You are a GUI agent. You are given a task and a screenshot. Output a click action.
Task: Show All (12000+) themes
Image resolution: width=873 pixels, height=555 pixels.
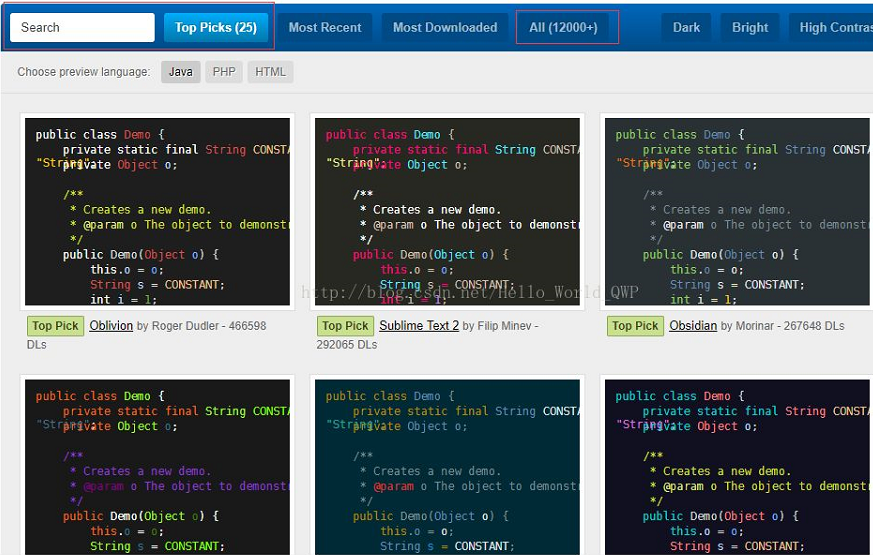(563, 27)
